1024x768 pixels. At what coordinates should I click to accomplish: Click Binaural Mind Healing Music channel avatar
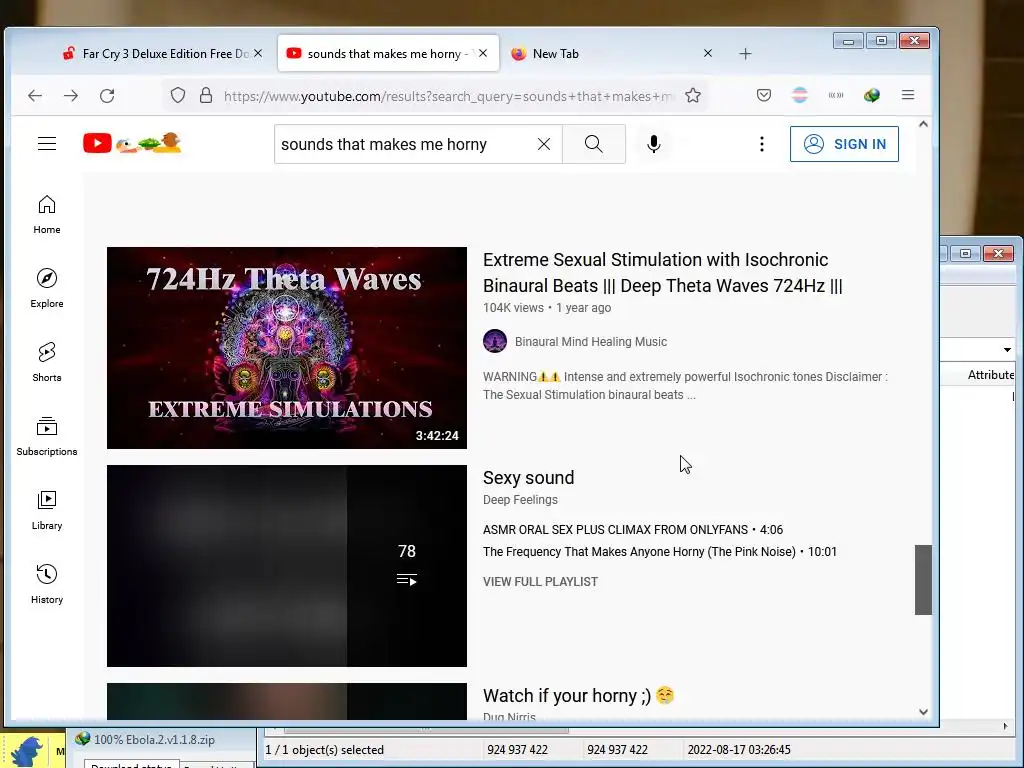[495, 342]
